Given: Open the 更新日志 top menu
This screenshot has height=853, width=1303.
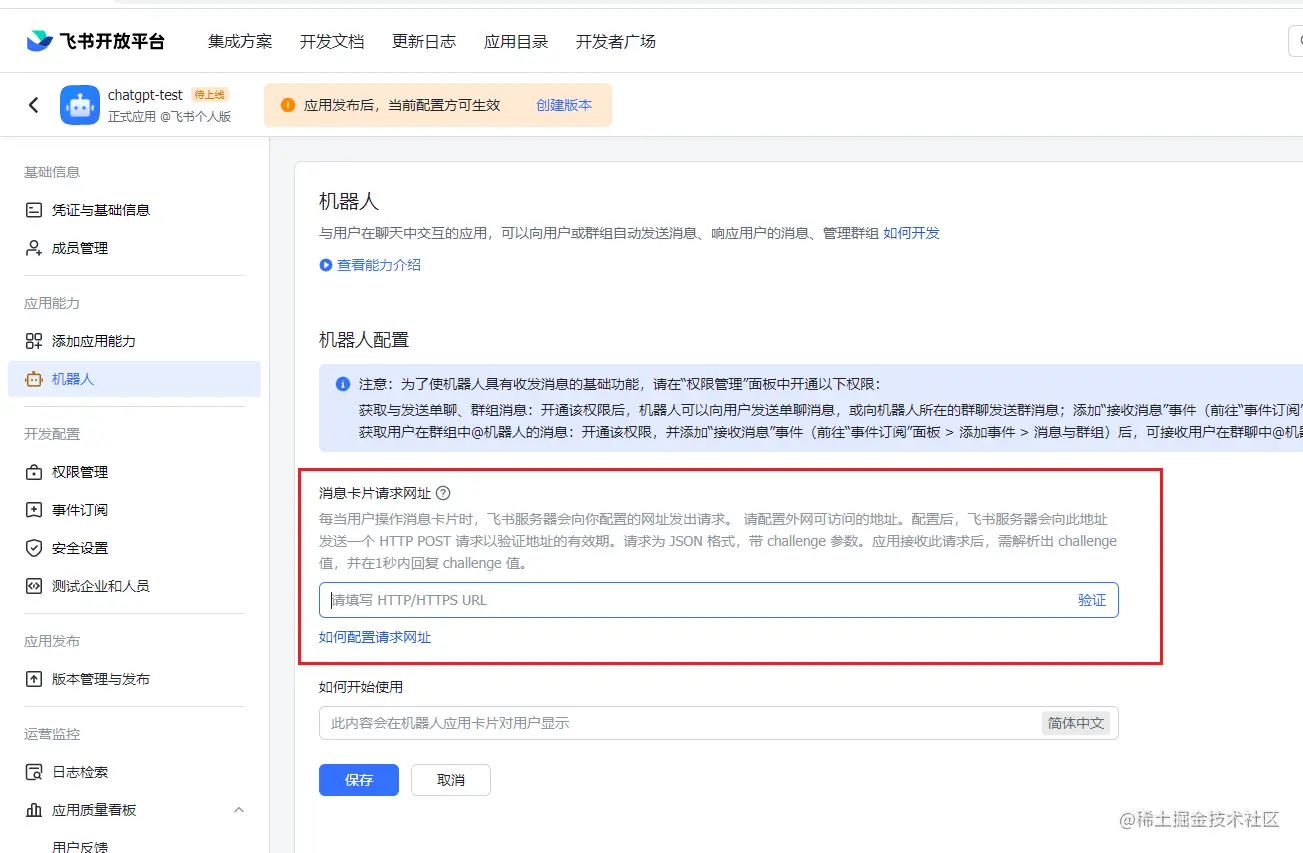Looking at the screenshot, I should click(424, 41).
